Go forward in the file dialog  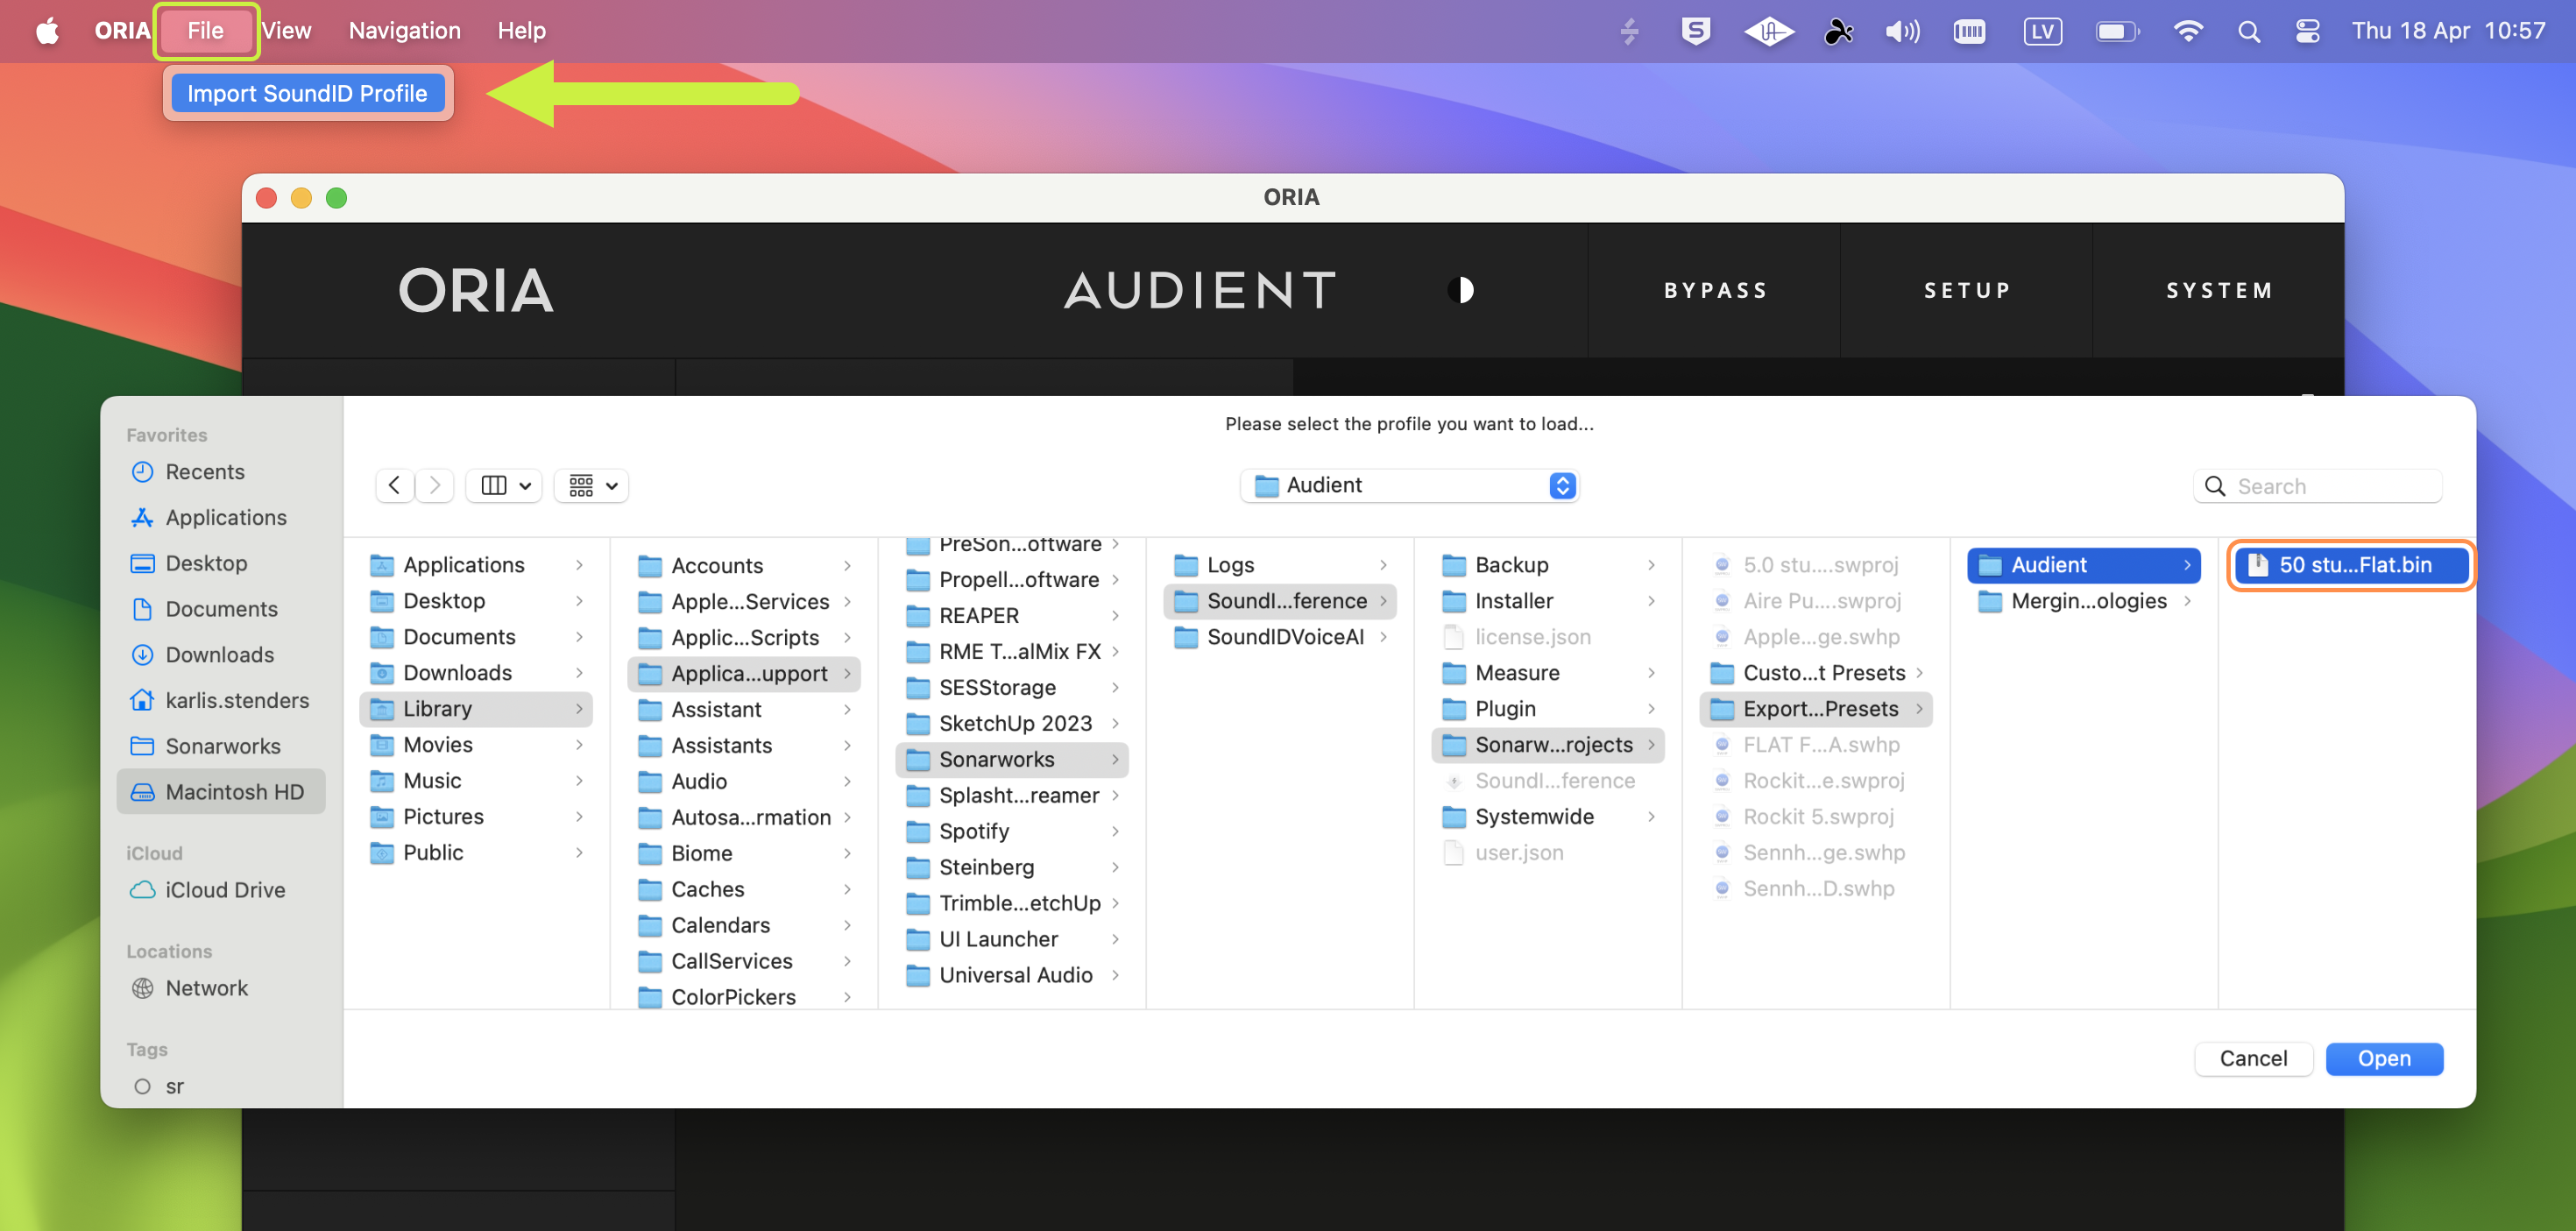point(435,485)
